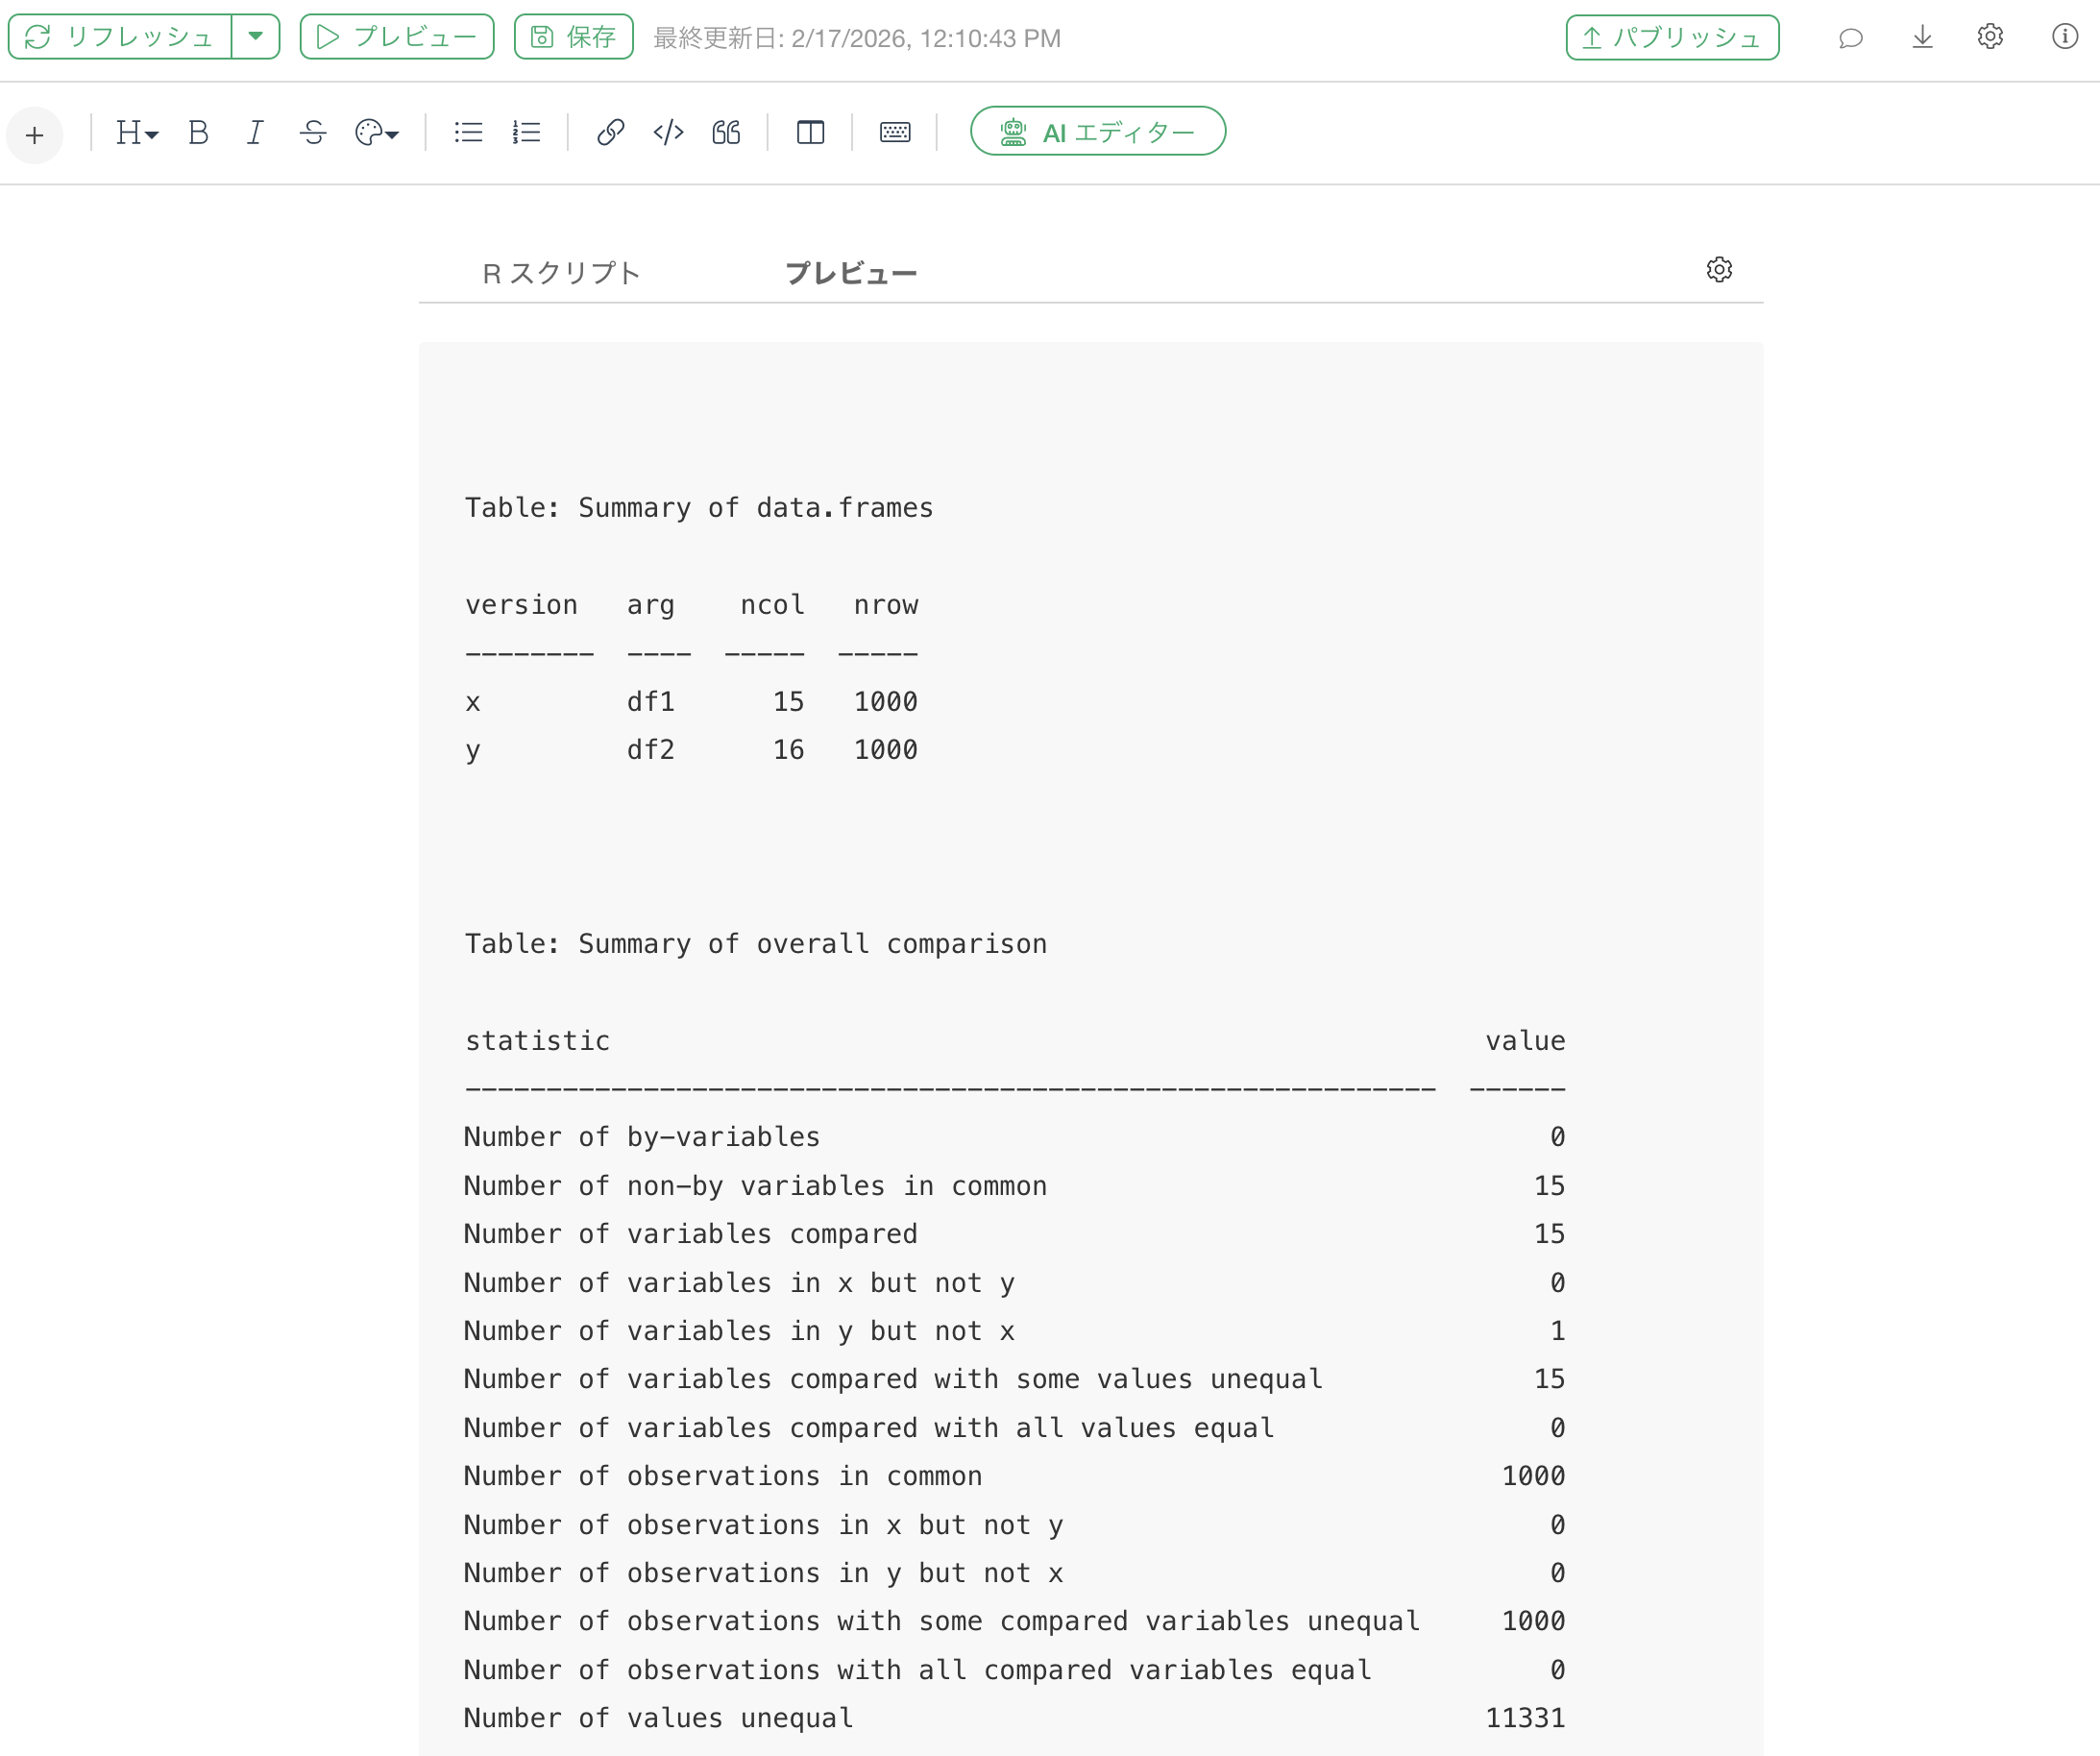Toggle bold formatting
This screenshot has width=2100, height=1756.
[198, 132]
